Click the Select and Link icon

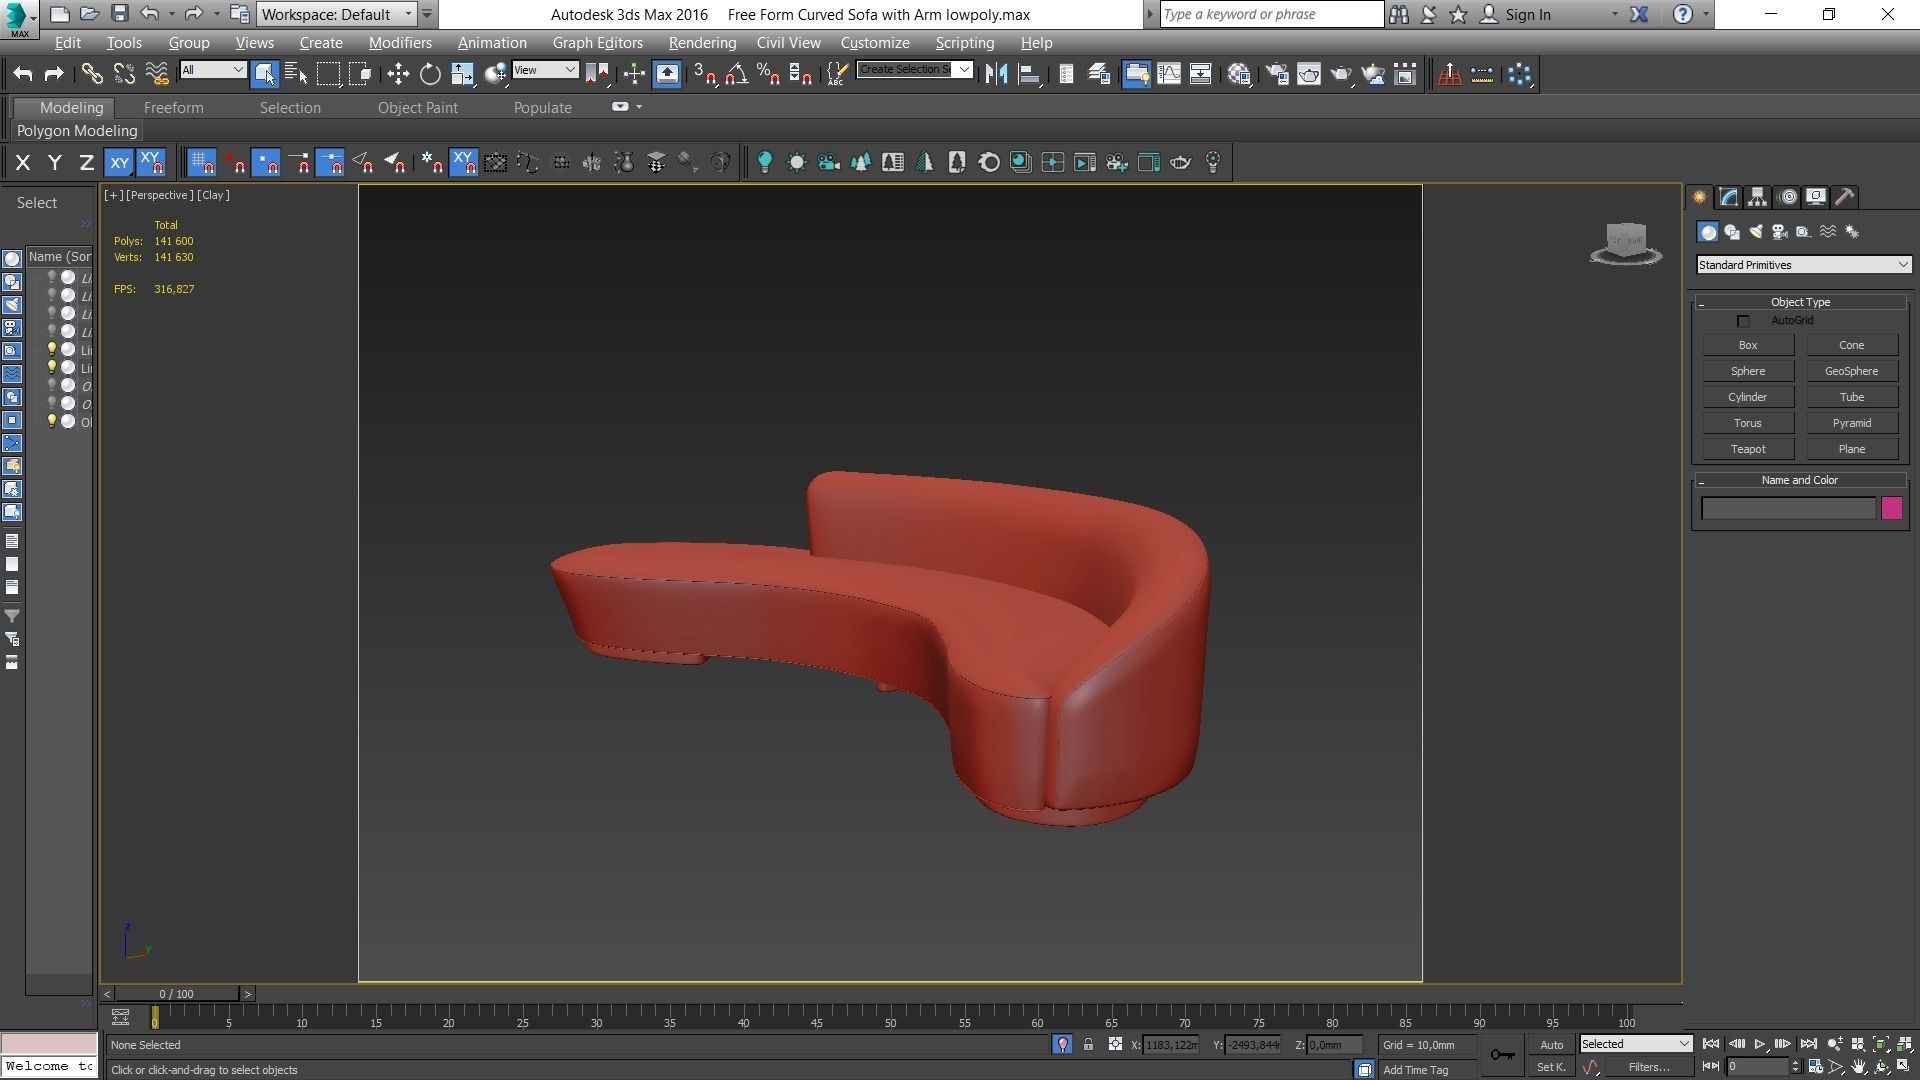pyautogui.click(x=91, y=74)
